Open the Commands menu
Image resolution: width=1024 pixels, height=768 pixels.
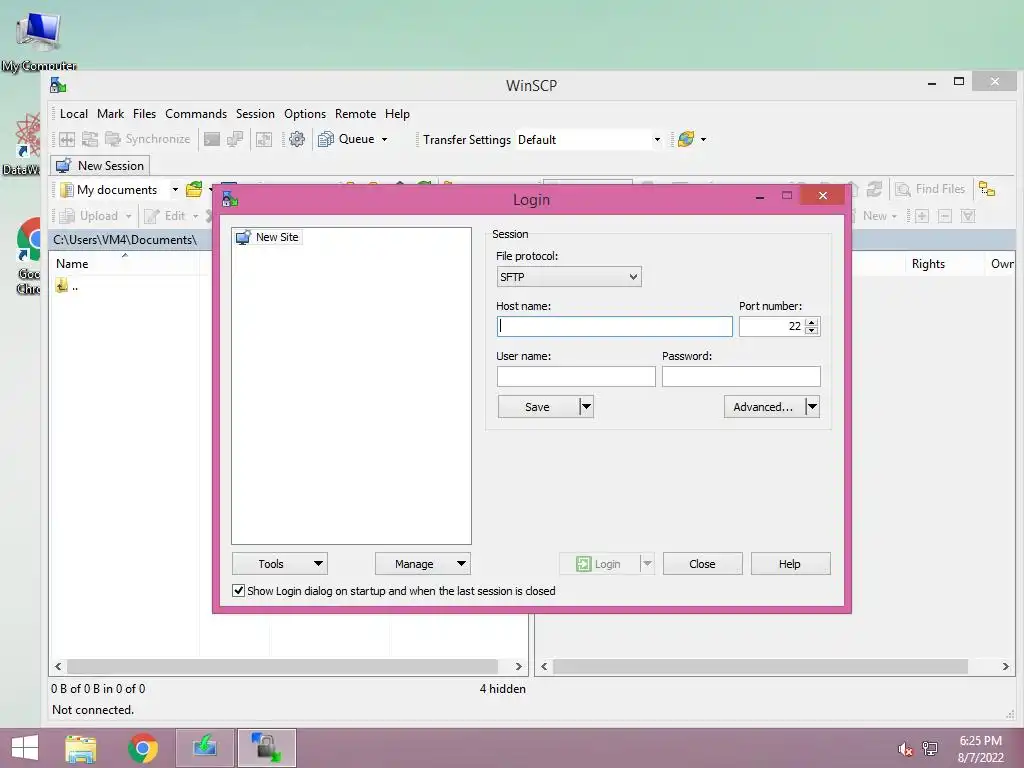point(196,114)
